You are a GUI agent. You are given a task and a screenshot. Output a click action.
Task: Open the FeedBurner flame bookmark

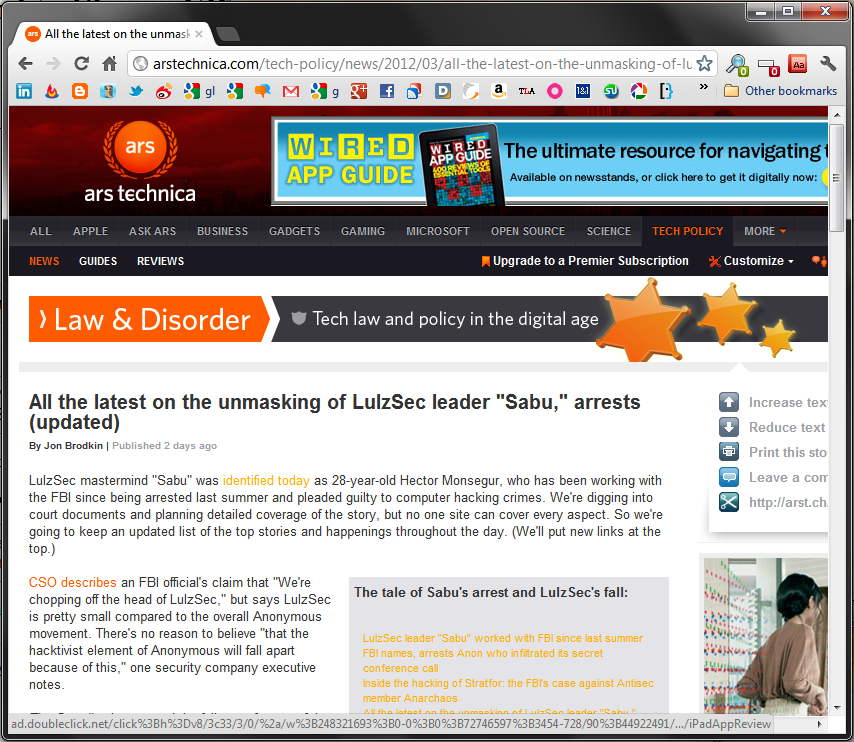(52, 91)
